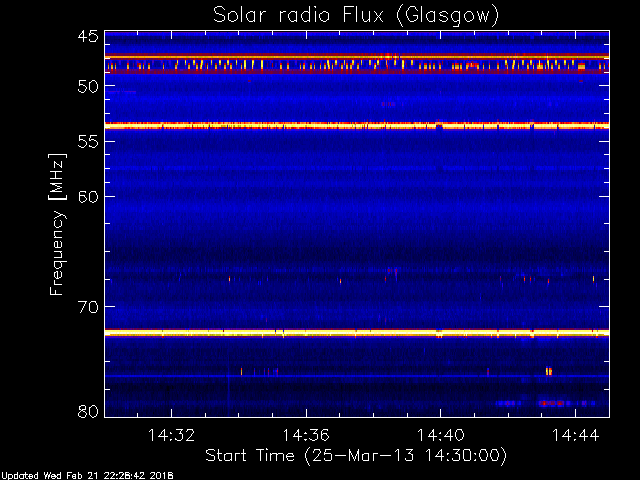Click the 70 frequency tick label

pos(88,307)
